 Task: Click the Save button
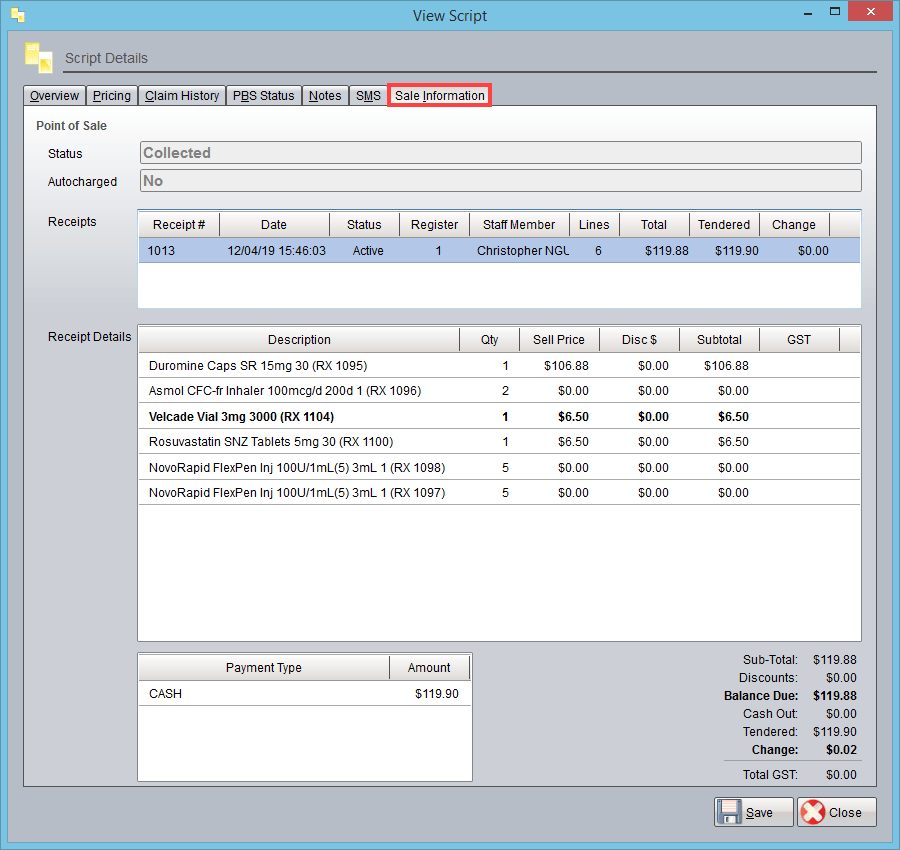(753, 811)
